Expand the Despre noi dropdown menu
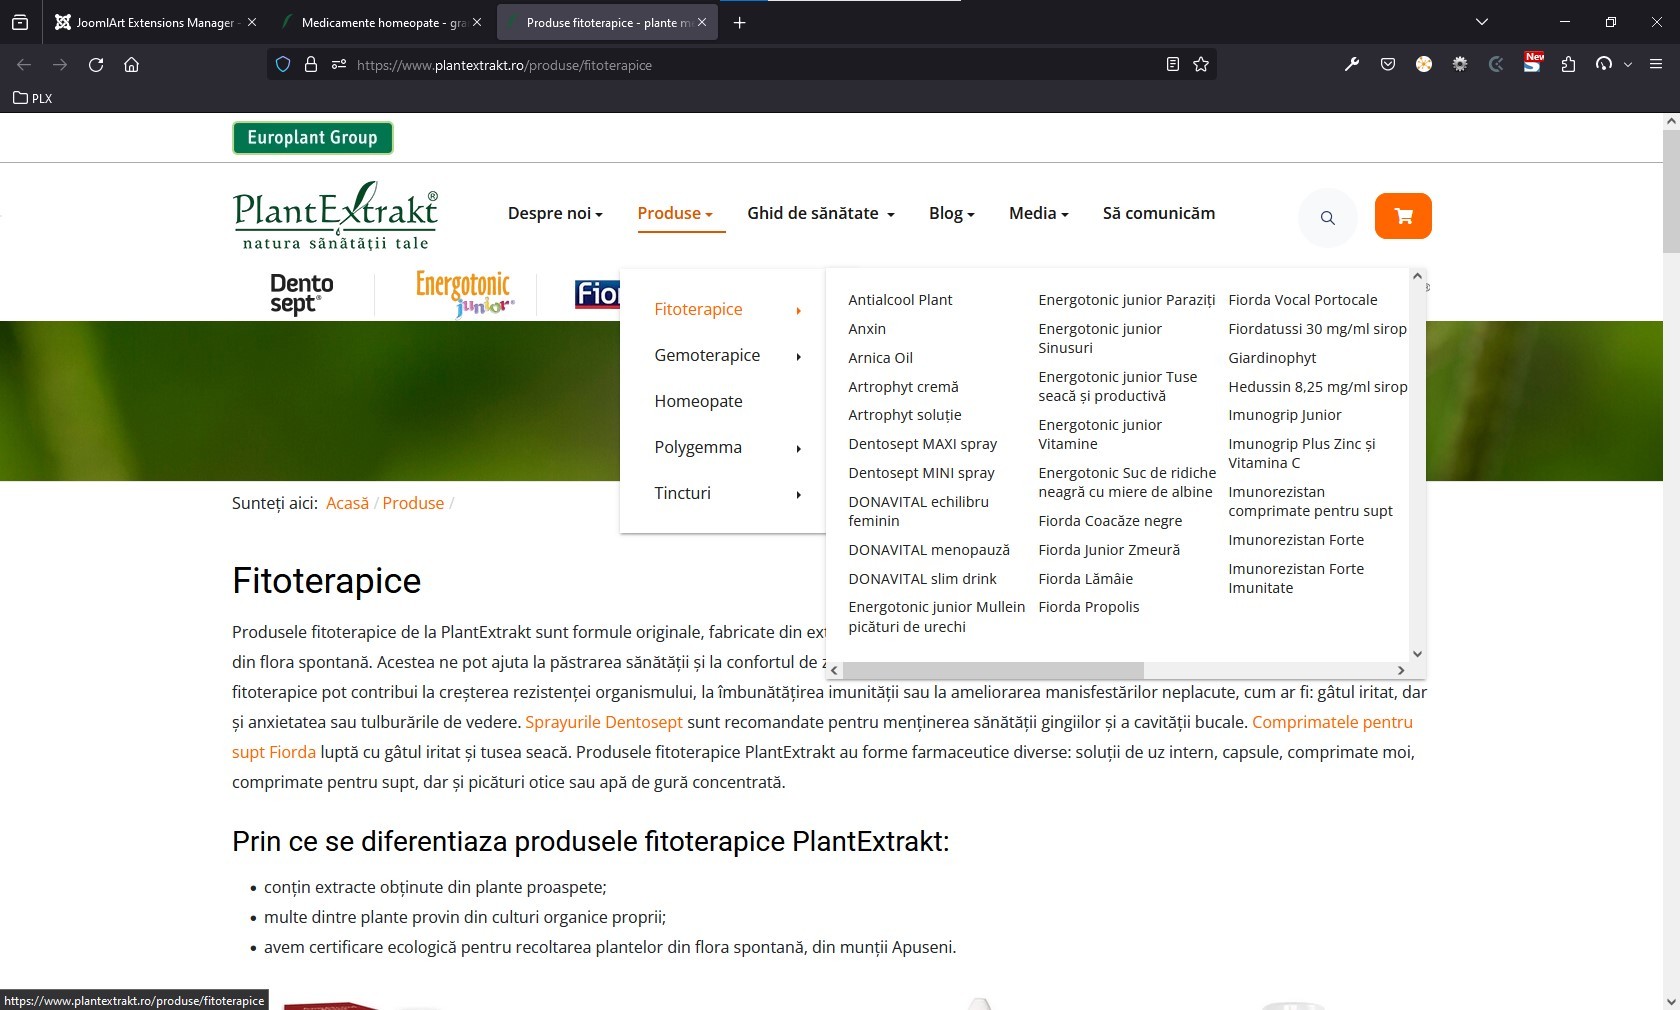Screen dimensions: 1680x1010 [x=555, y=213]
